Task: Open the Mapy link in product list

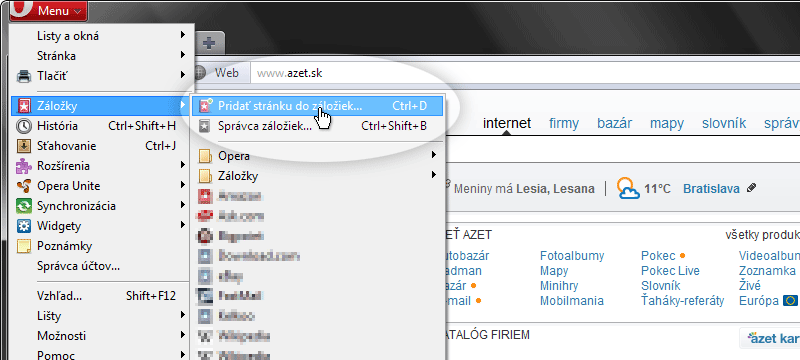Action: point(554,271)
